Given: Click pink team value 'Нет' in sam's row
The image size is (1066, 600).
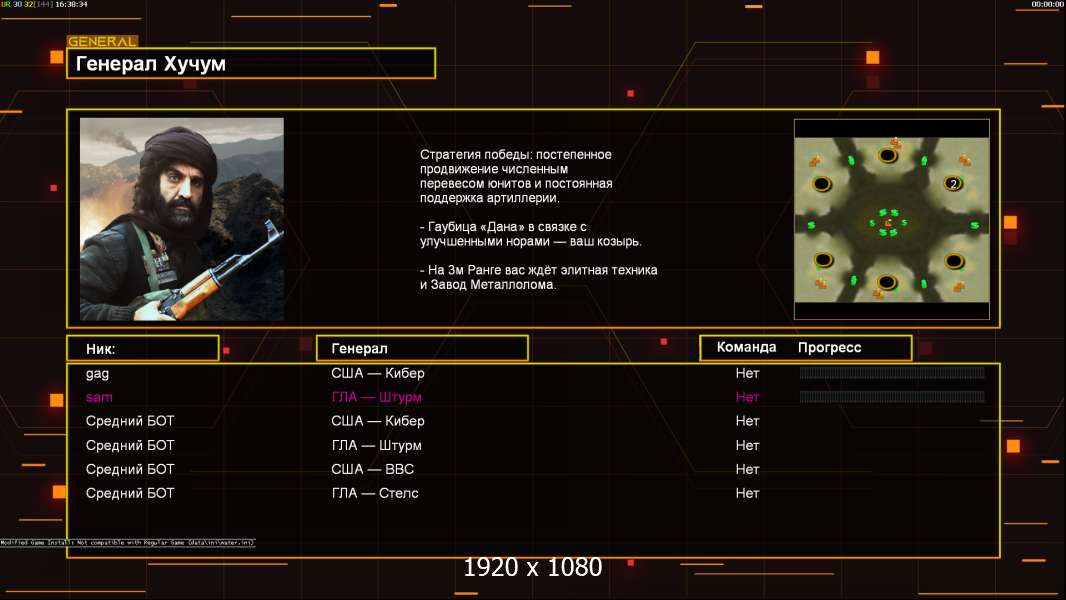Looking at the screenshot, I should pos(747,397).
